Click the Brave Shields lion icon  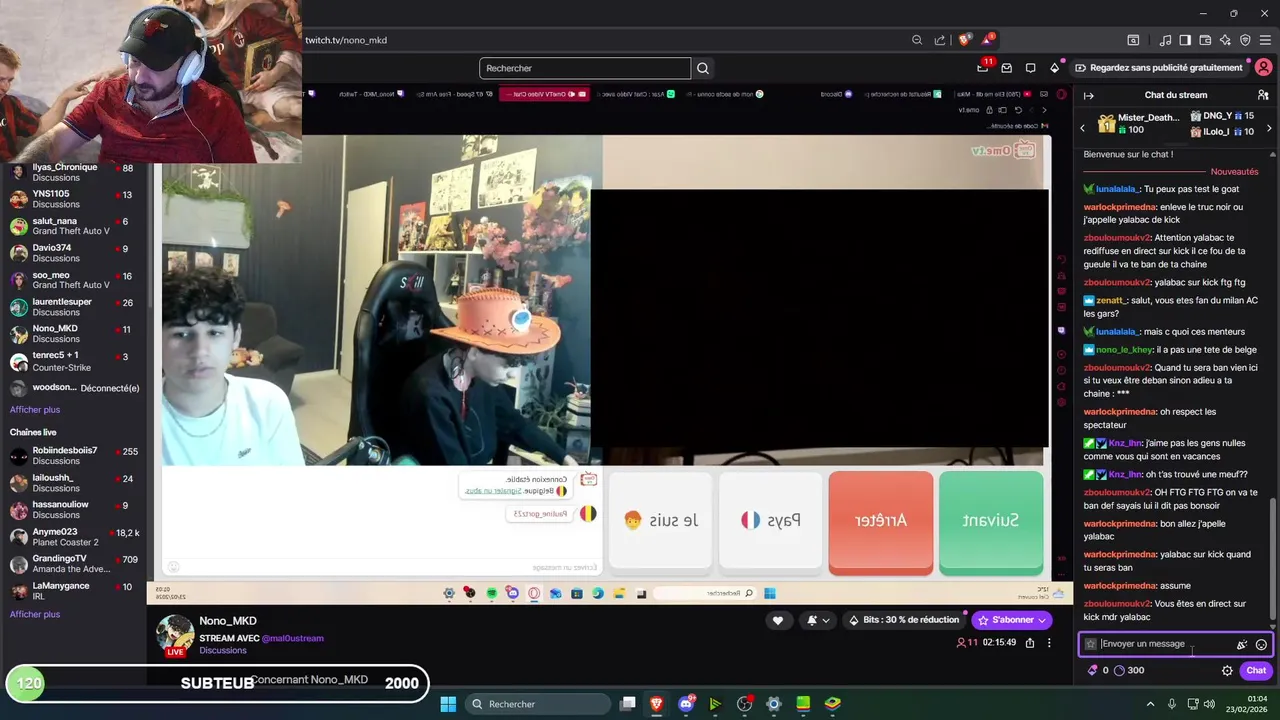coord(964,40)
